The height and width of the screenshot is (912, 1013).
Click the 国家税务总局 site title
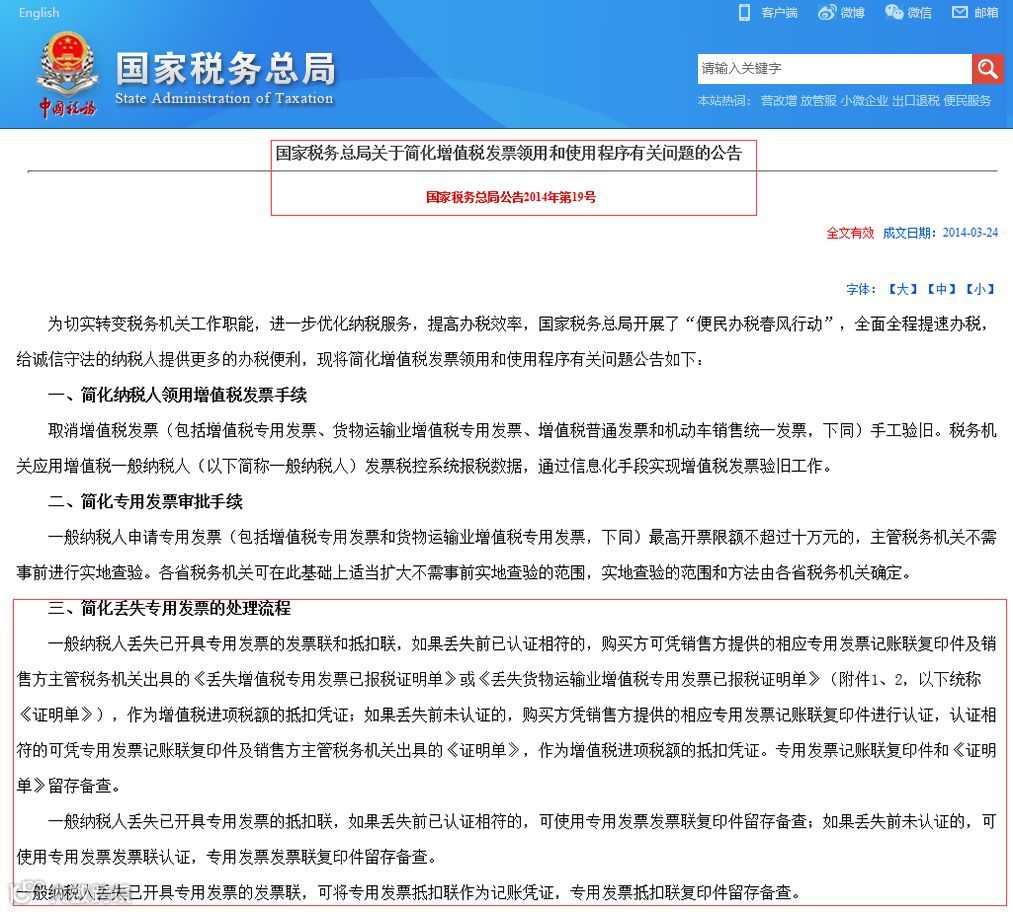coord(225,68)
